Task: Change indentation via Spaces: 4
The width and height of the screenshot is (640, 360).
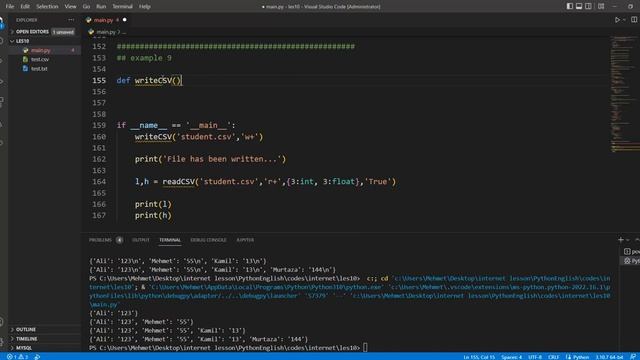Action: click(x=511, y=357)
